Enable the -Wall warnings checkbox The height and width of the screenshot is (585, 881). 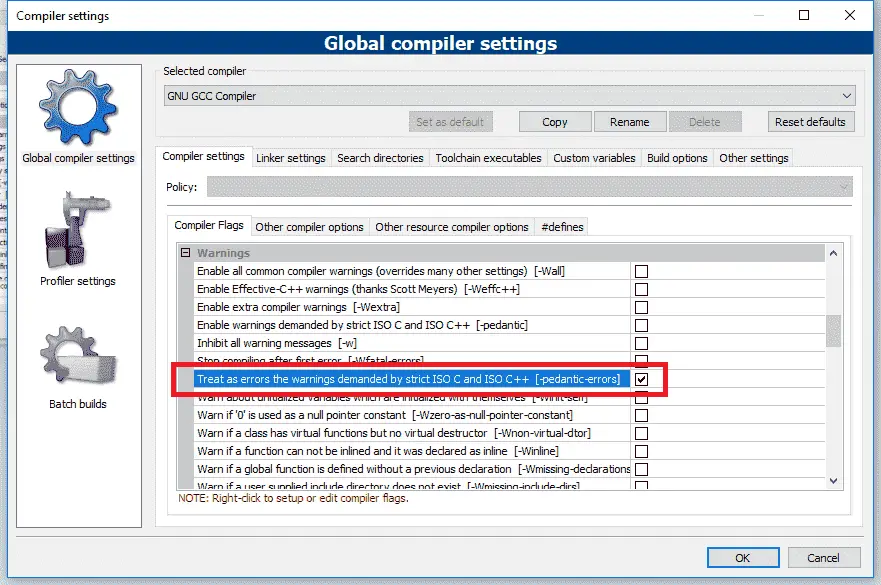click(641, 271)
